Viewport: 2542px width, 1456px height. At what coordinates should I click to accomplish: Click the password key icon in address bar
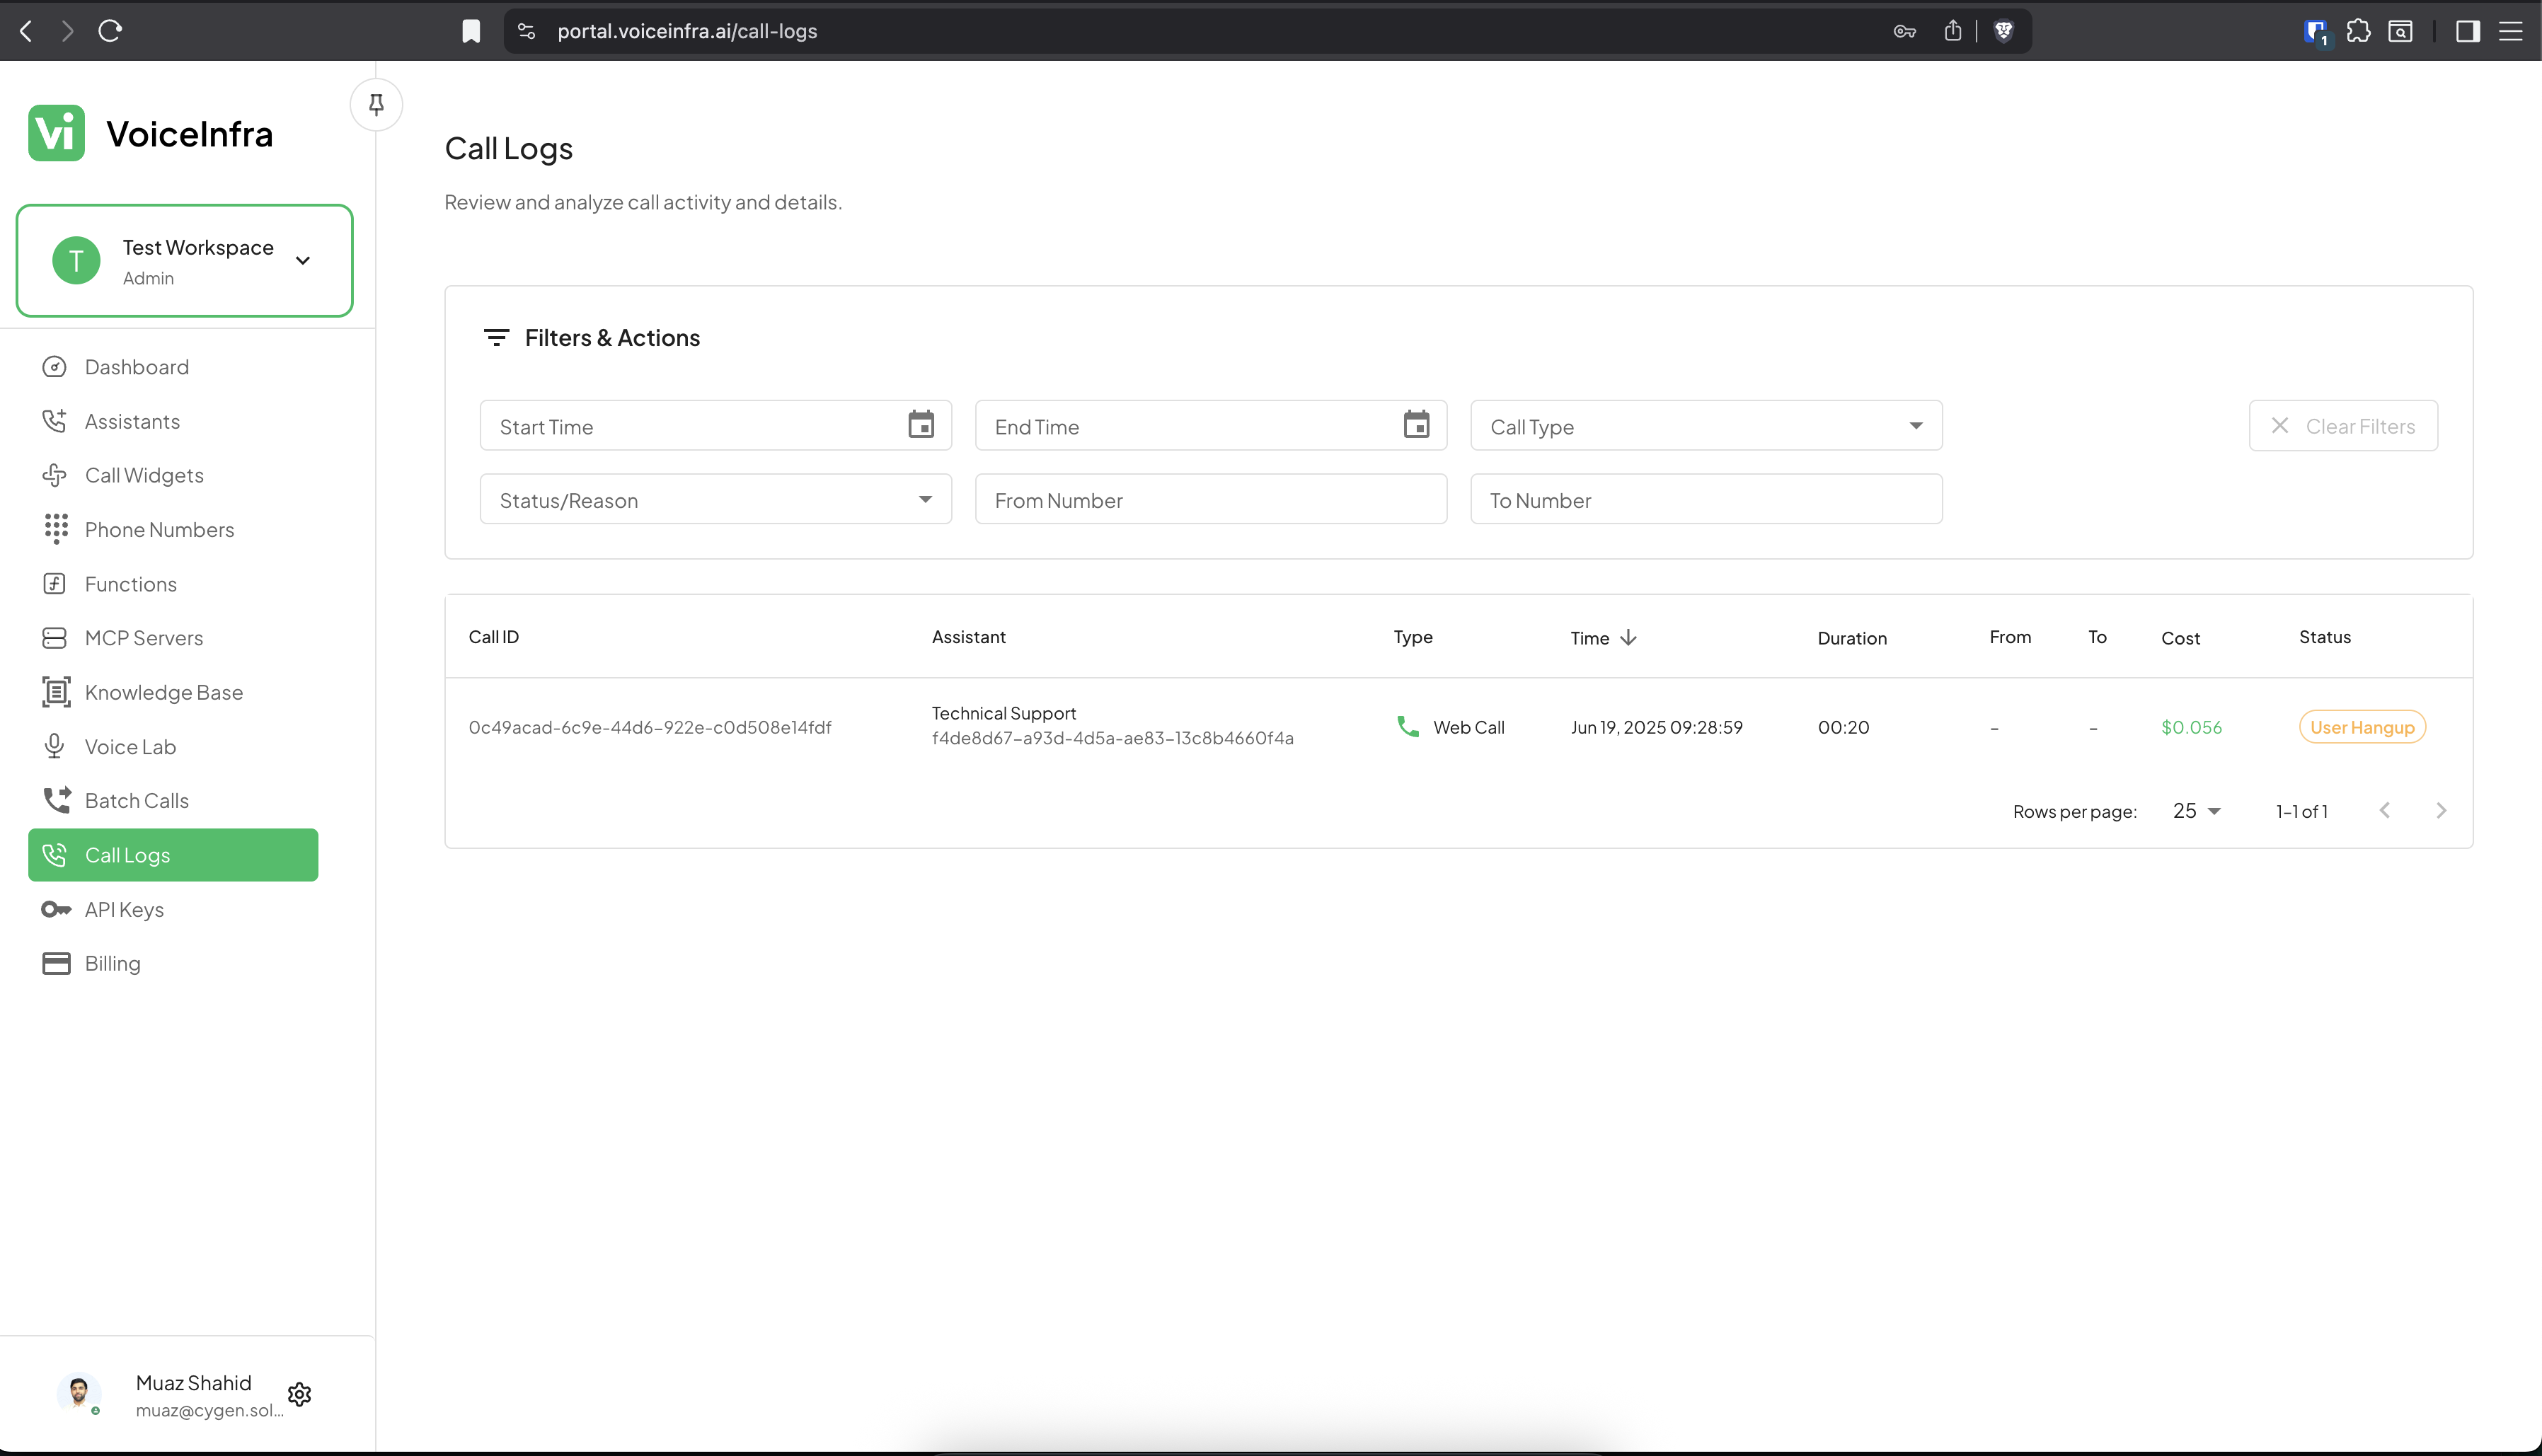tap(1904, 31)
